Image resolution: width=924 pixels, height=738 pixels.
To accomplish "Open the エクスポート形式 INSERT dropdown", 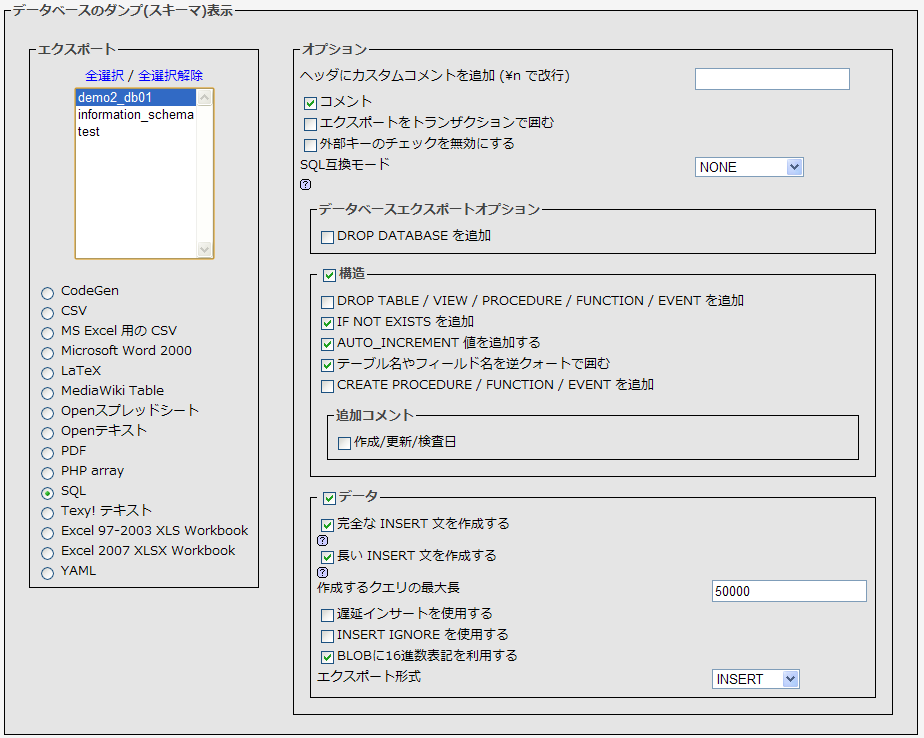I will [x=756, y=679].
